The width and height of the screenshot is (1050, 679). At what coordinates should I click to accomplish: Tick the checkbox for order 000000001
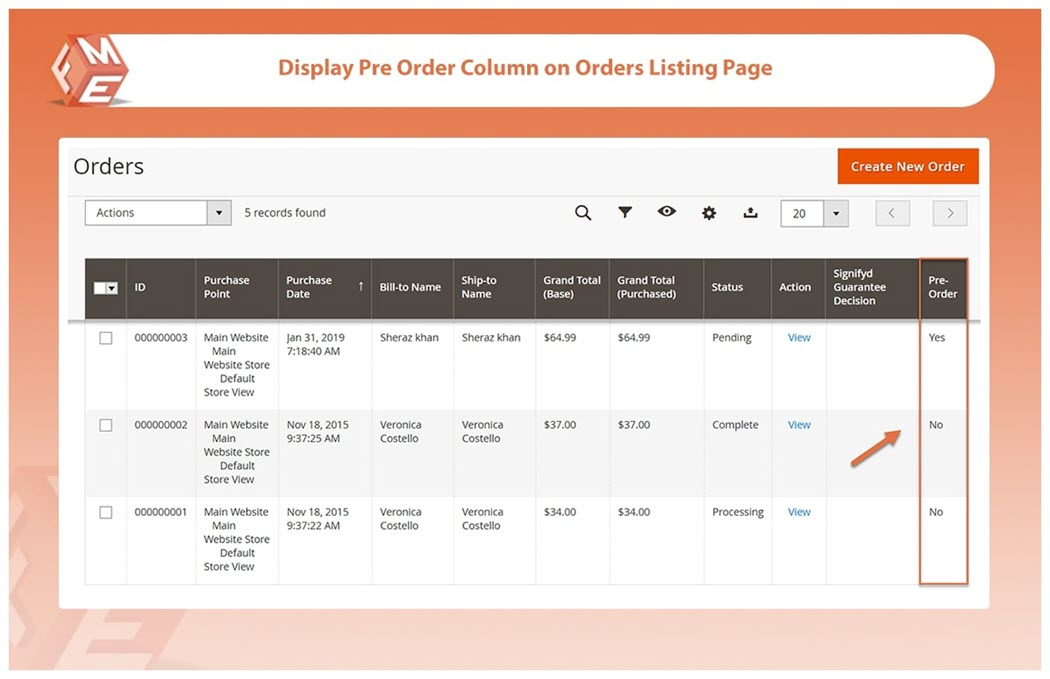106,513
